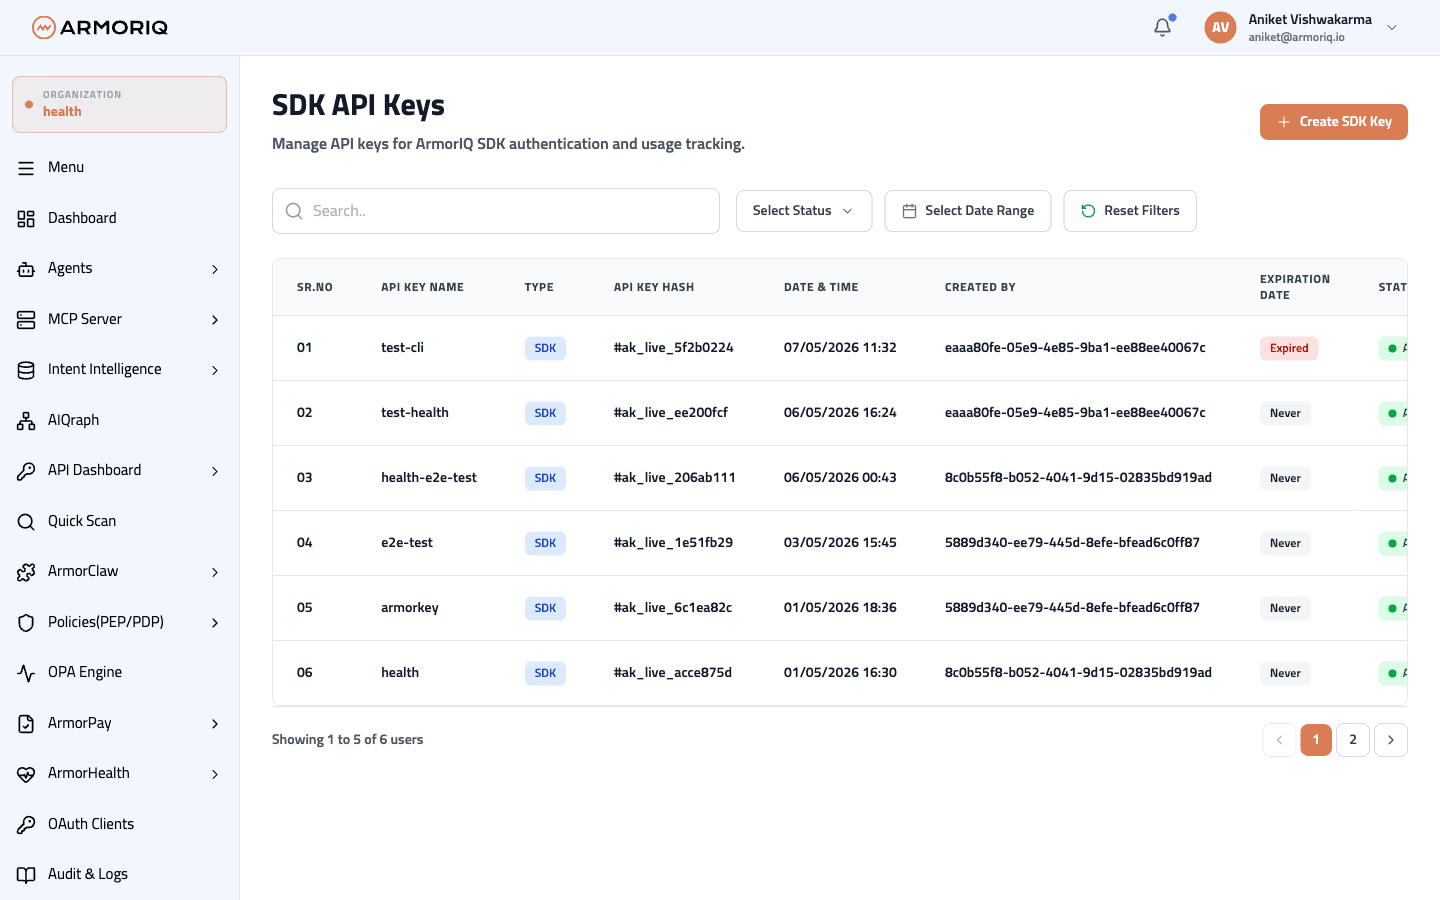Click the API KEY NAME column header
The image size is (1440, 900).
[x=422, y=287]
